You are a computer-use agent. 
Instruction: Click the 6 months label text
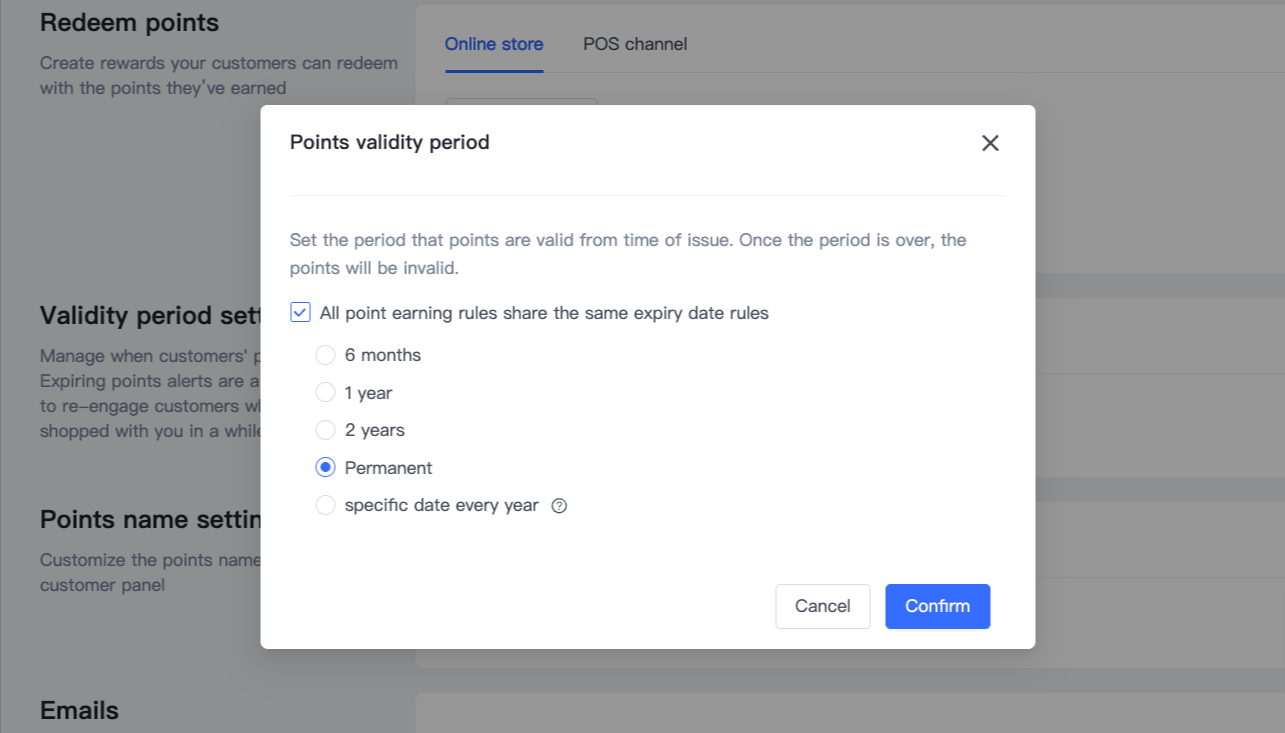coord(383,355)
